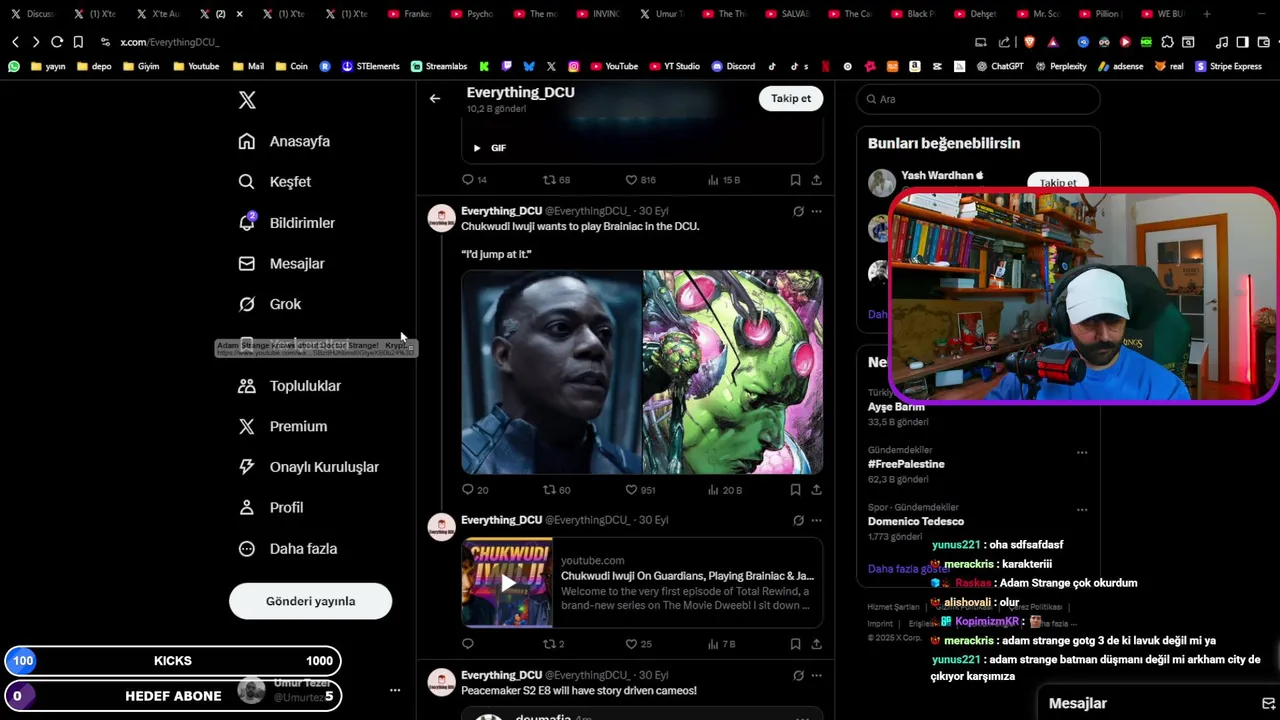The height and width of the screenshot is (720, 1280).
Task: Share the YouTube link post
Action: coord(816,644)
